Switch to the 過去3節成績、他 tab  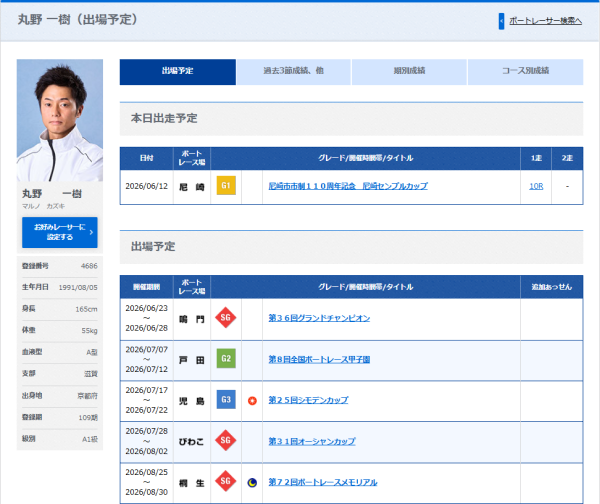(293, 72)
